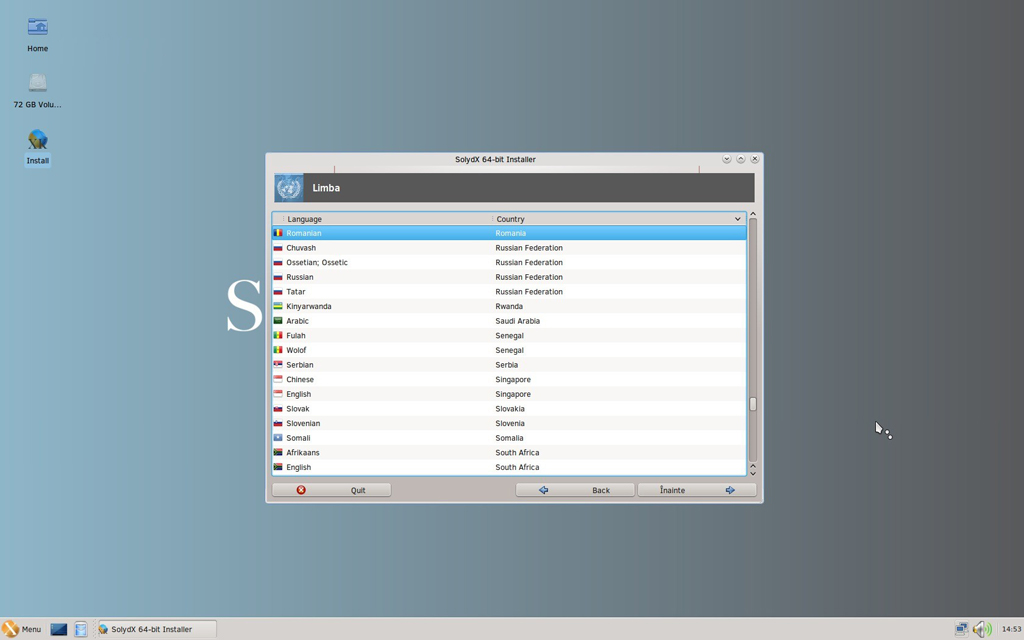
Task: Select the Kinyarwanda language row
Action: 509,306
